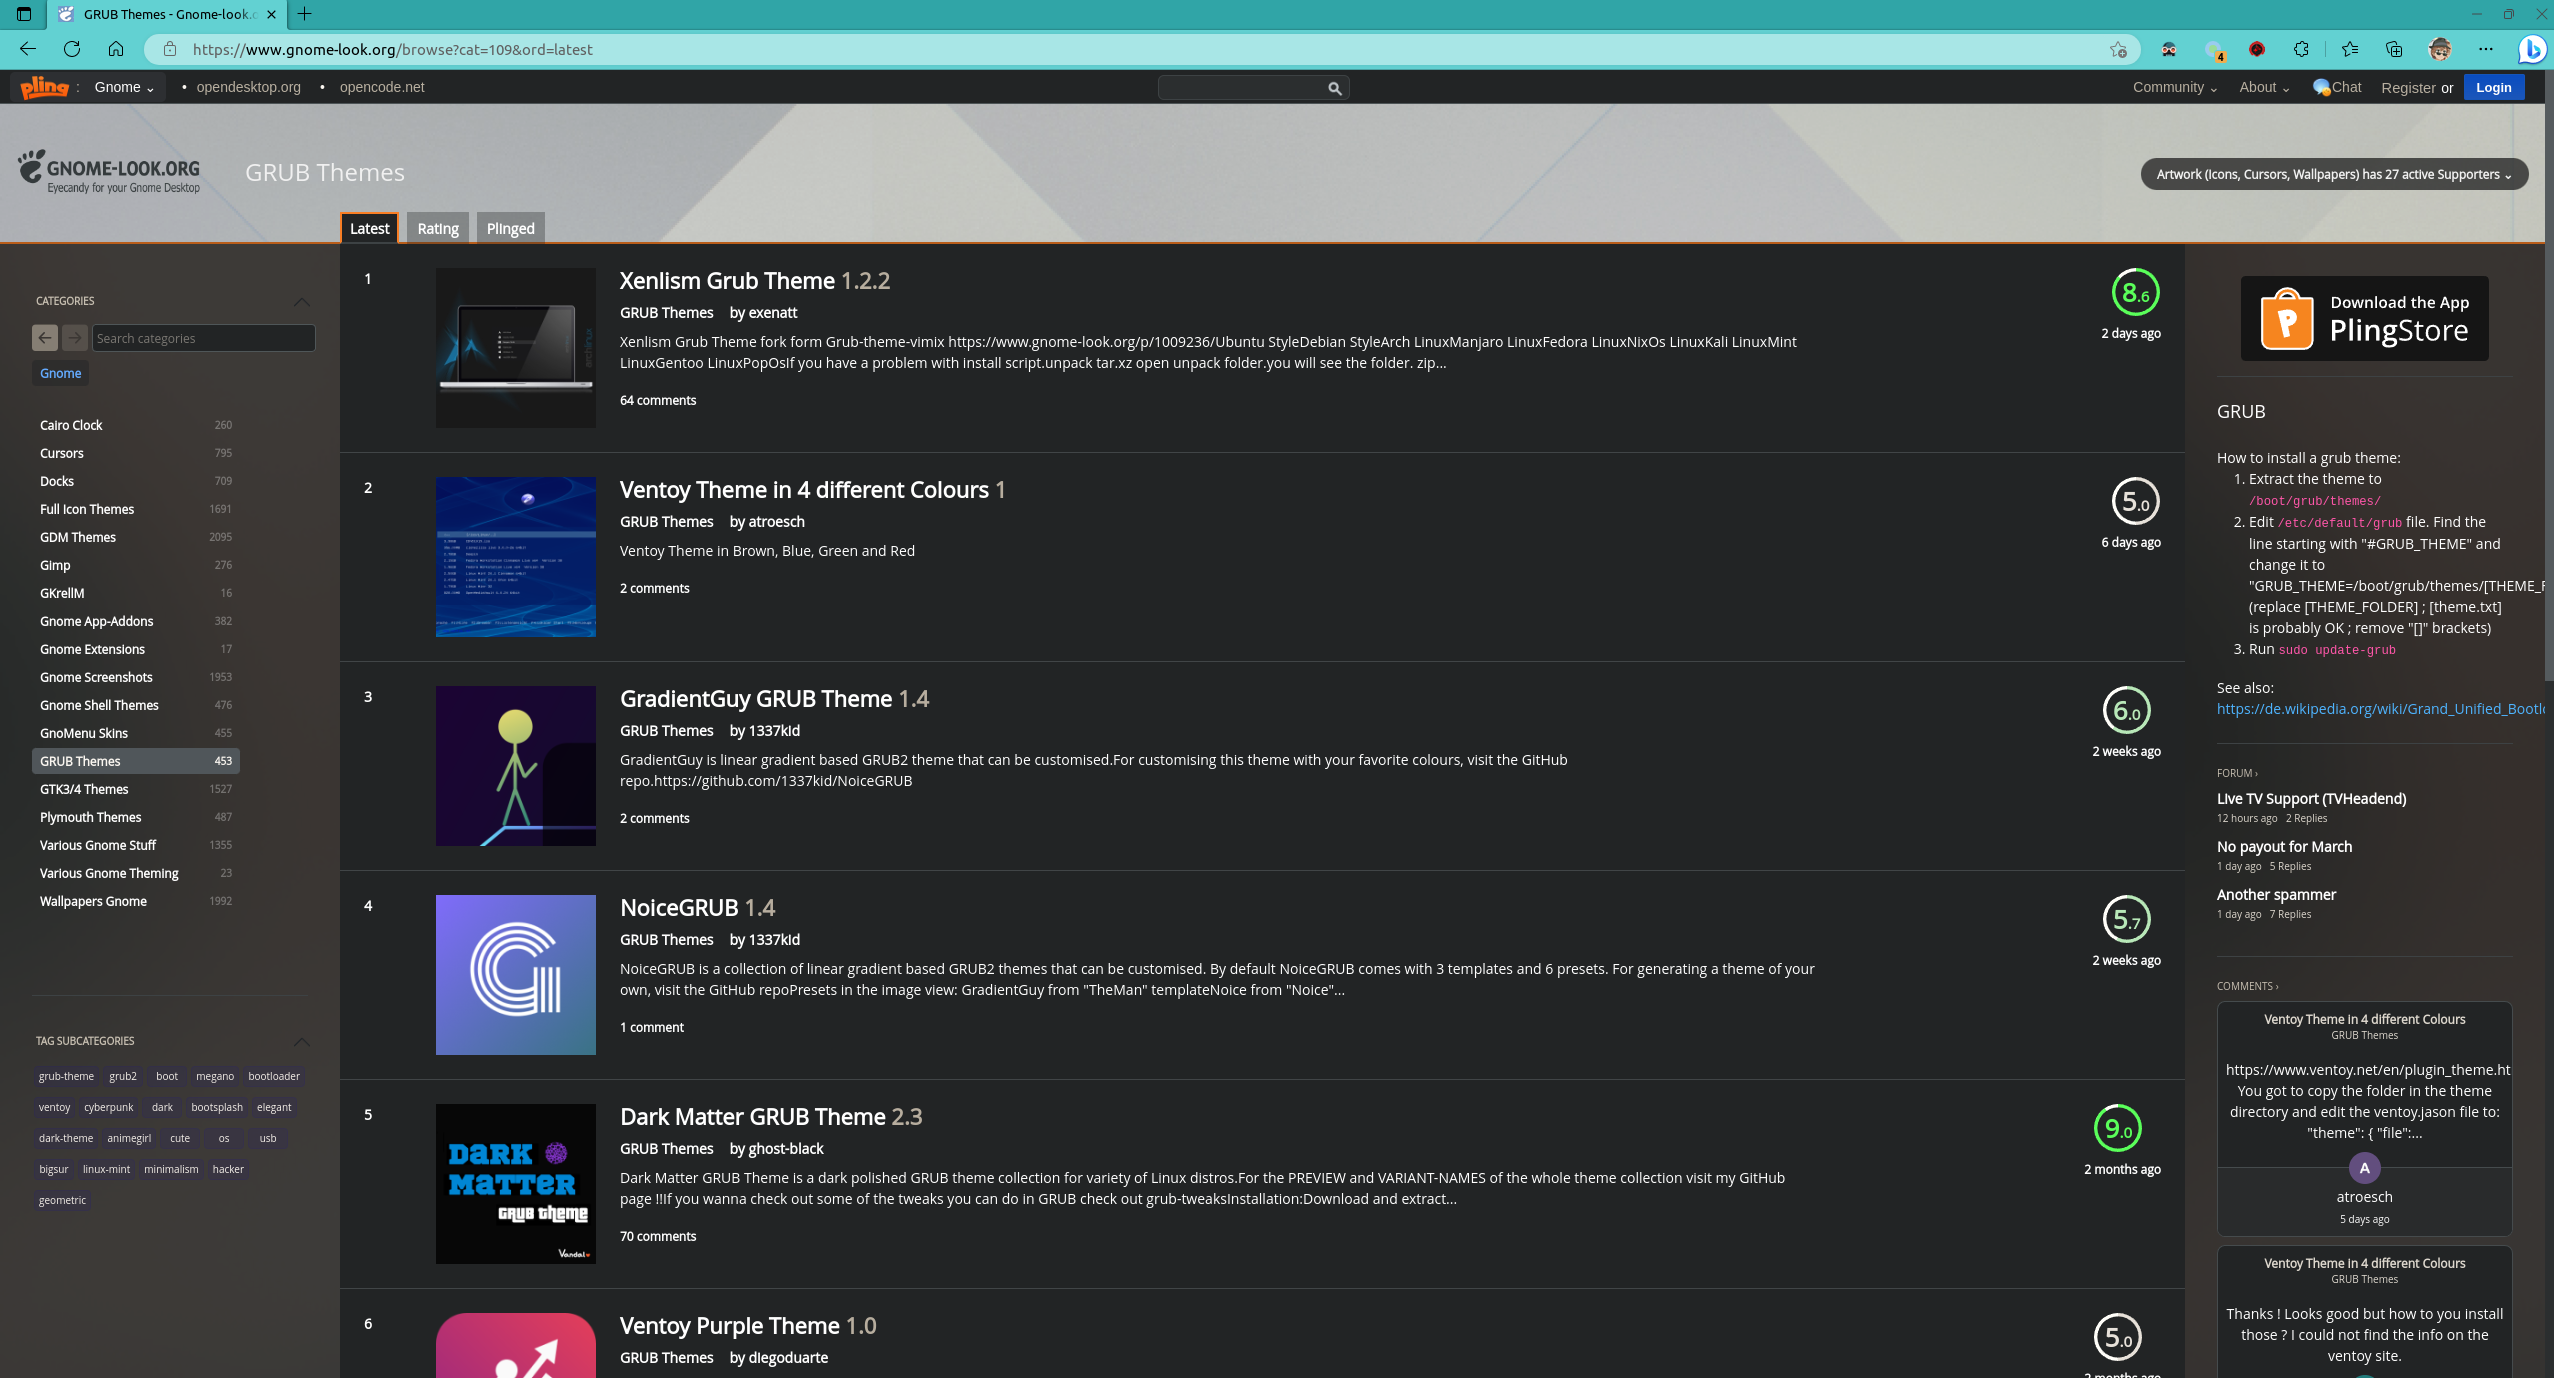Click the back navigation arrow icon

(x=27, y=49)
